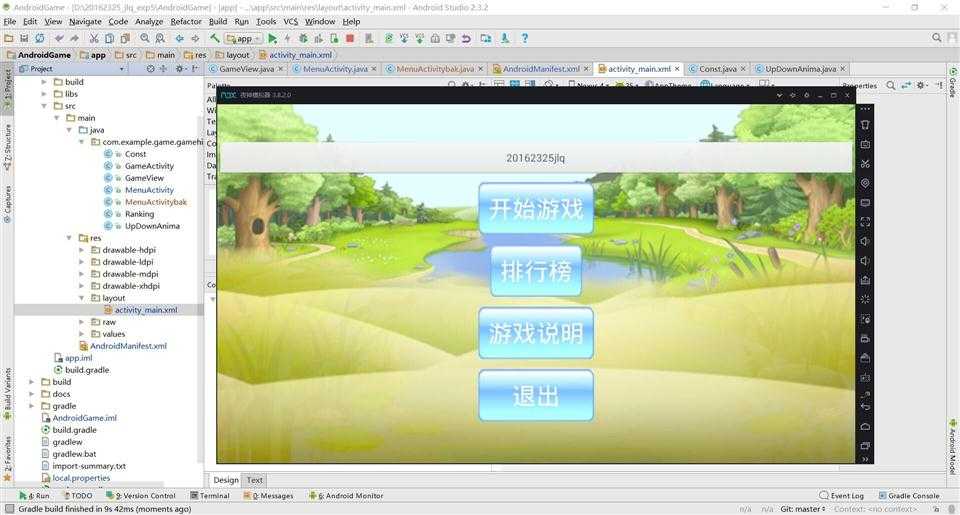Collapse the src folder in project tree
Screen dimensions: 960x515
(44, 106)
